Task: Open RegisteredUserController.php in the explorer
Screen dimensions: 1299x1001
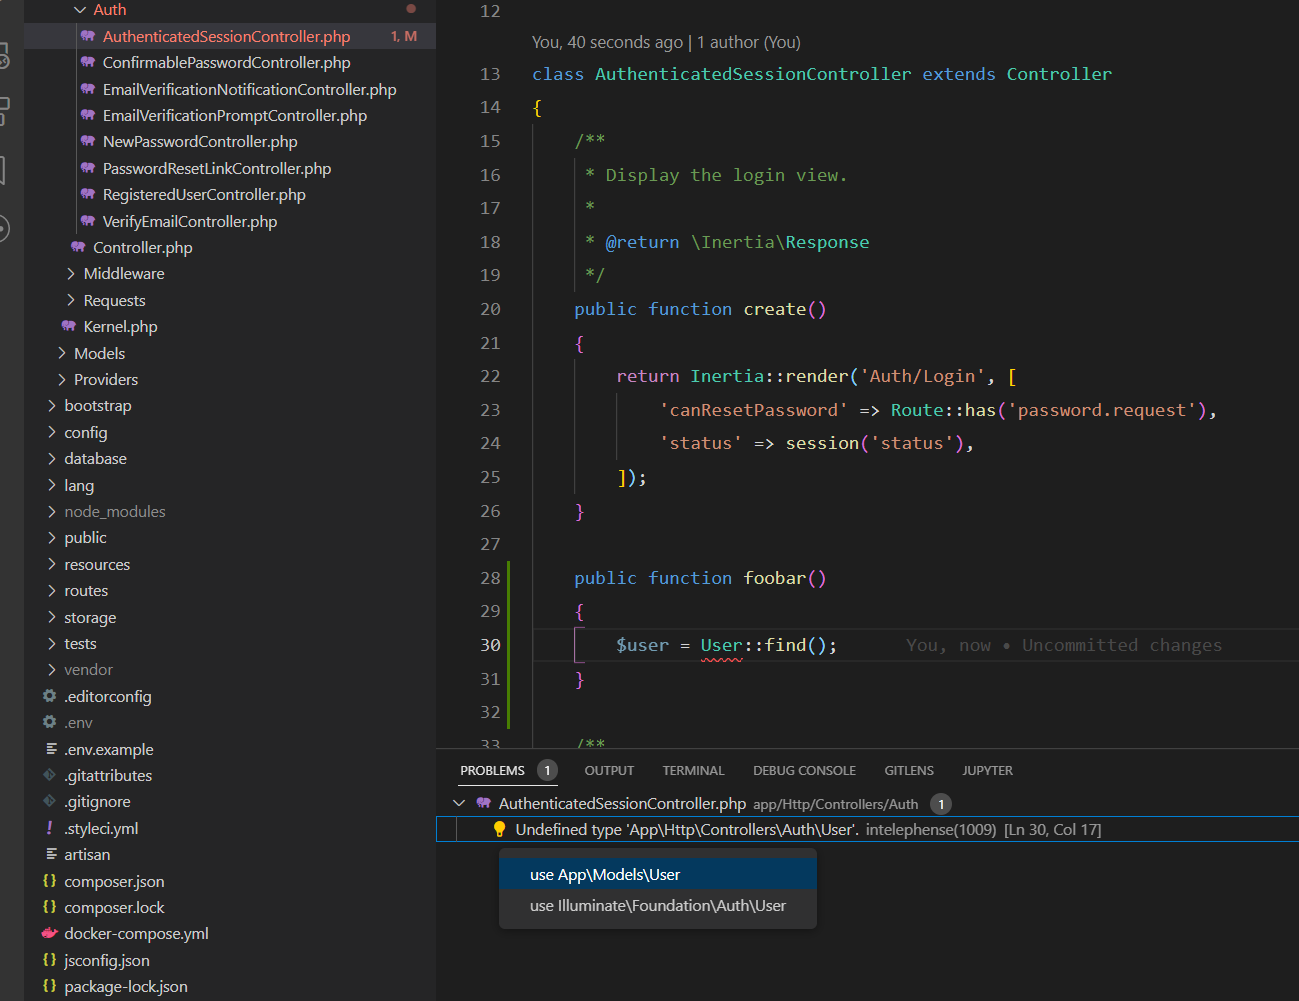Action: 204,194
